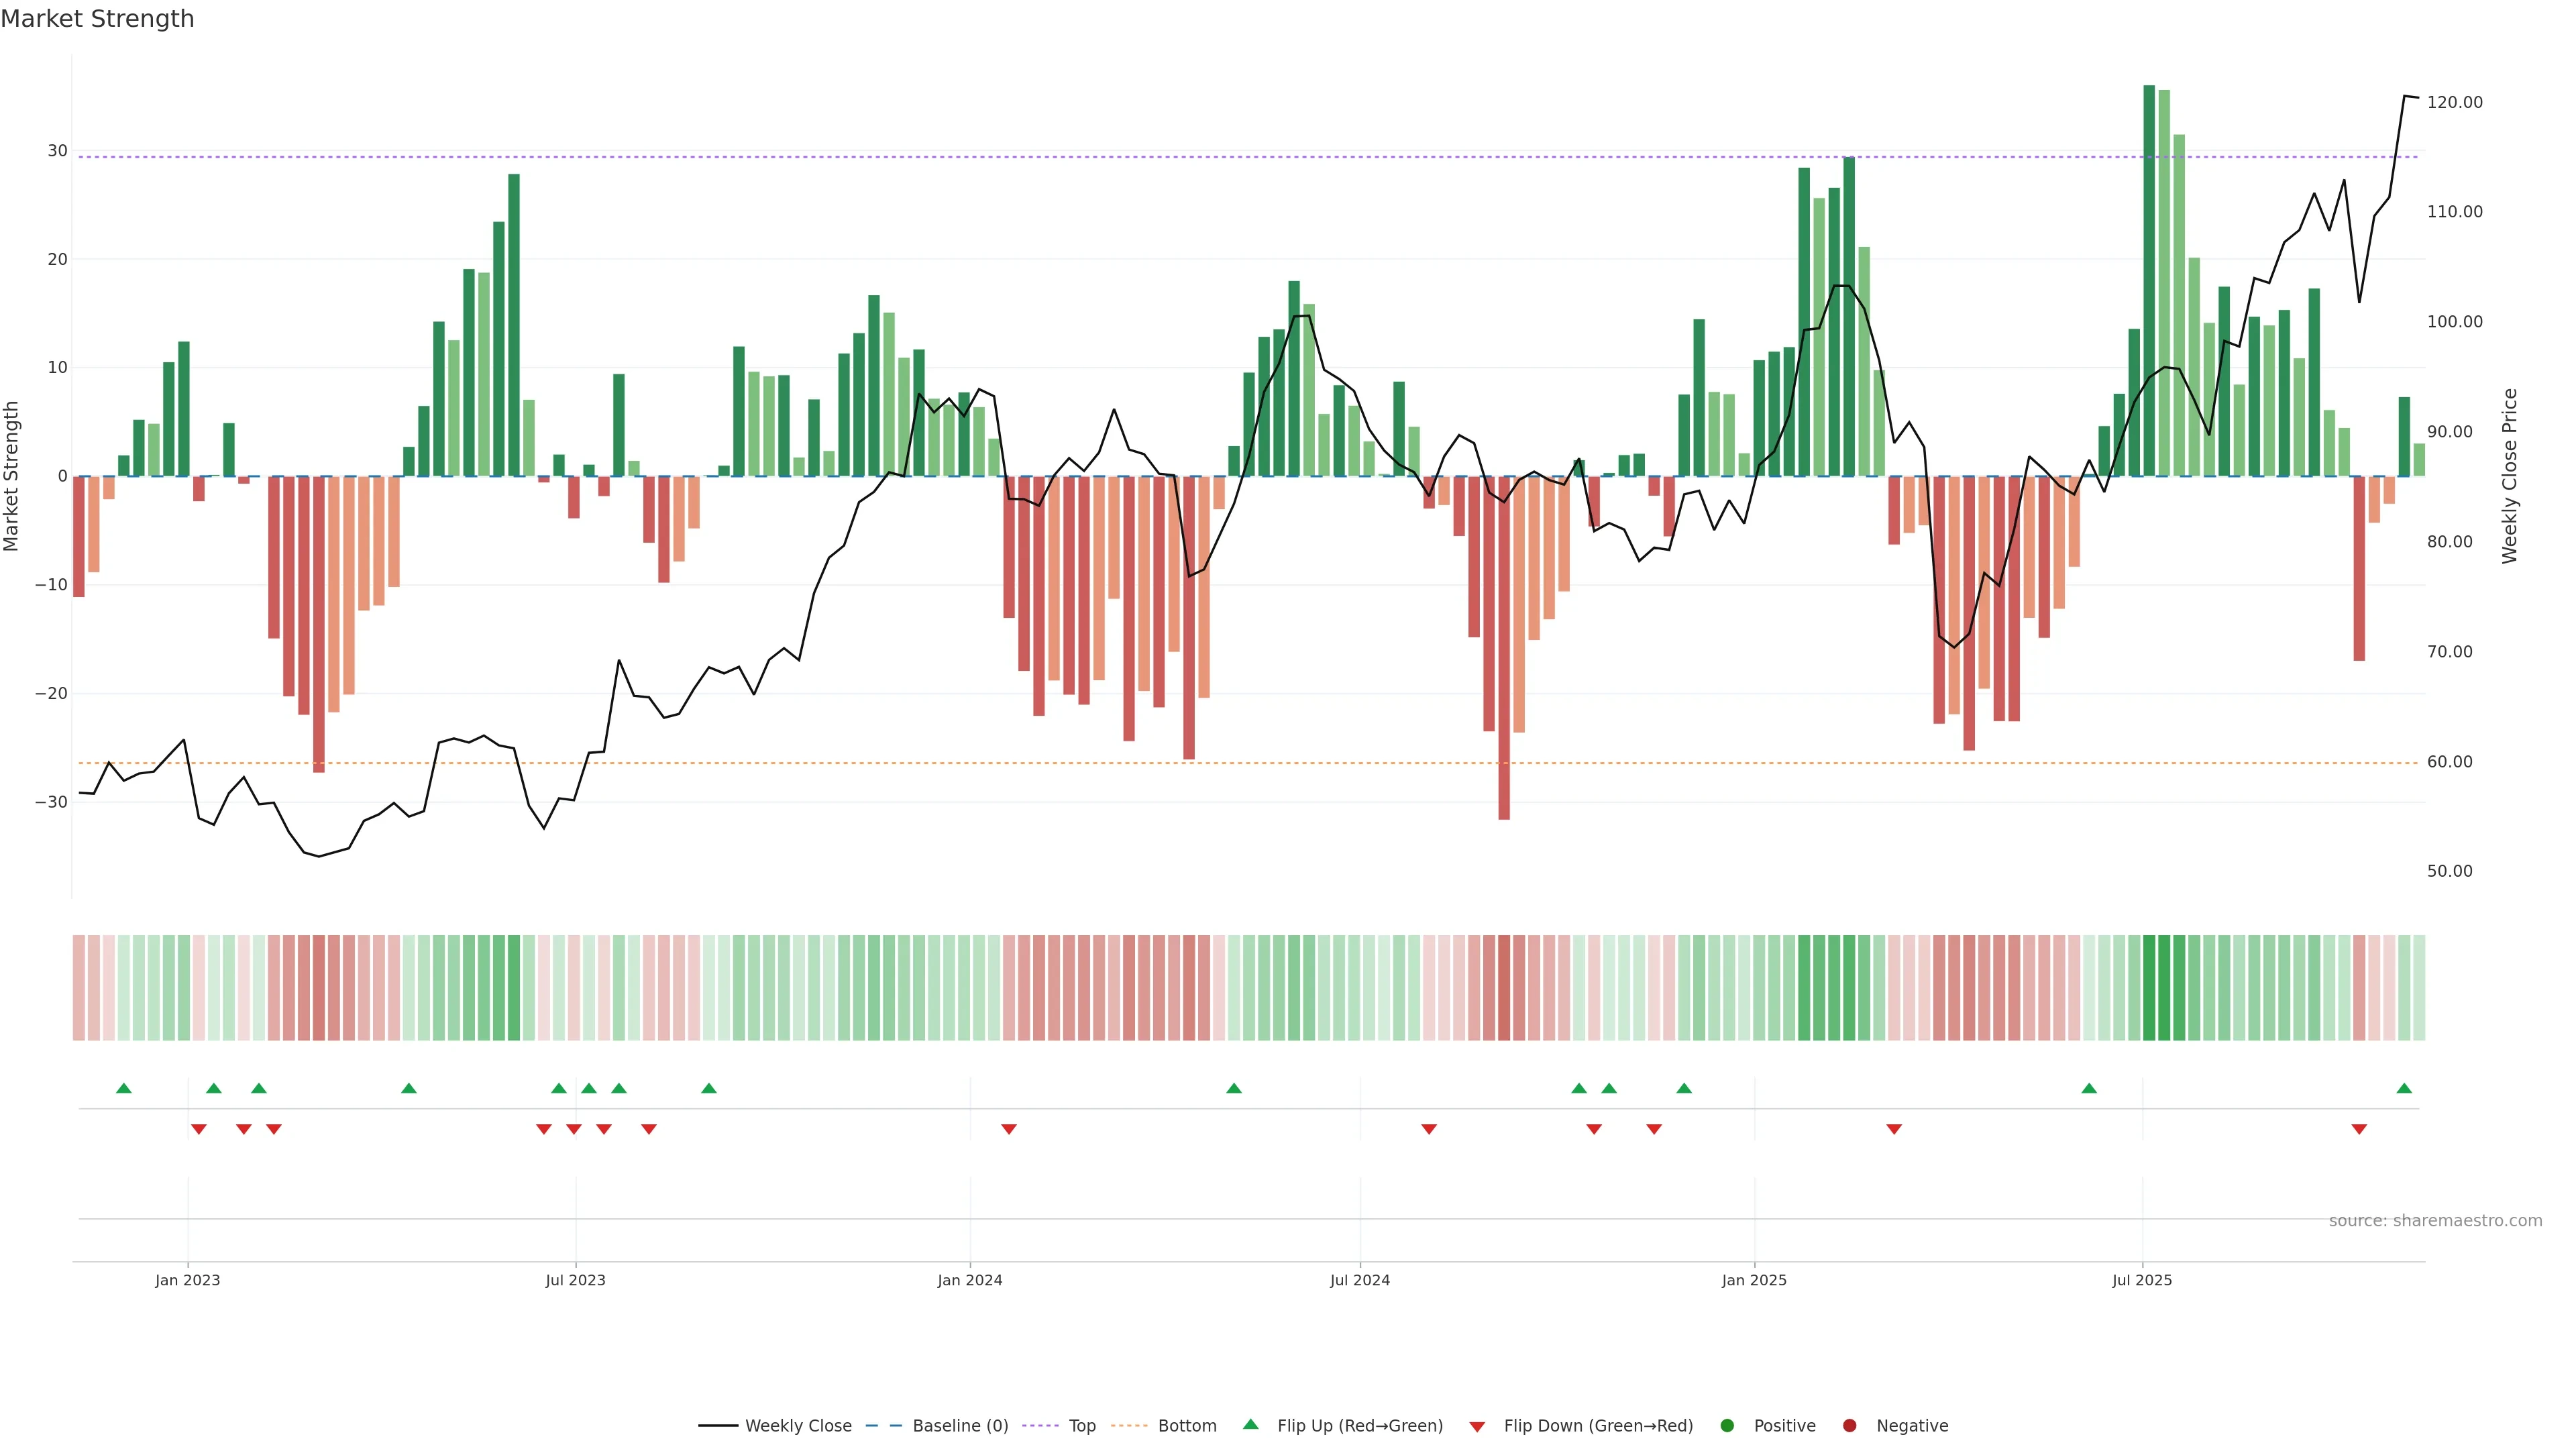Viewport: 2576px width, 1449px height.
Task: Click the Market Strength chart title
Action: click(x=97, y=19)
